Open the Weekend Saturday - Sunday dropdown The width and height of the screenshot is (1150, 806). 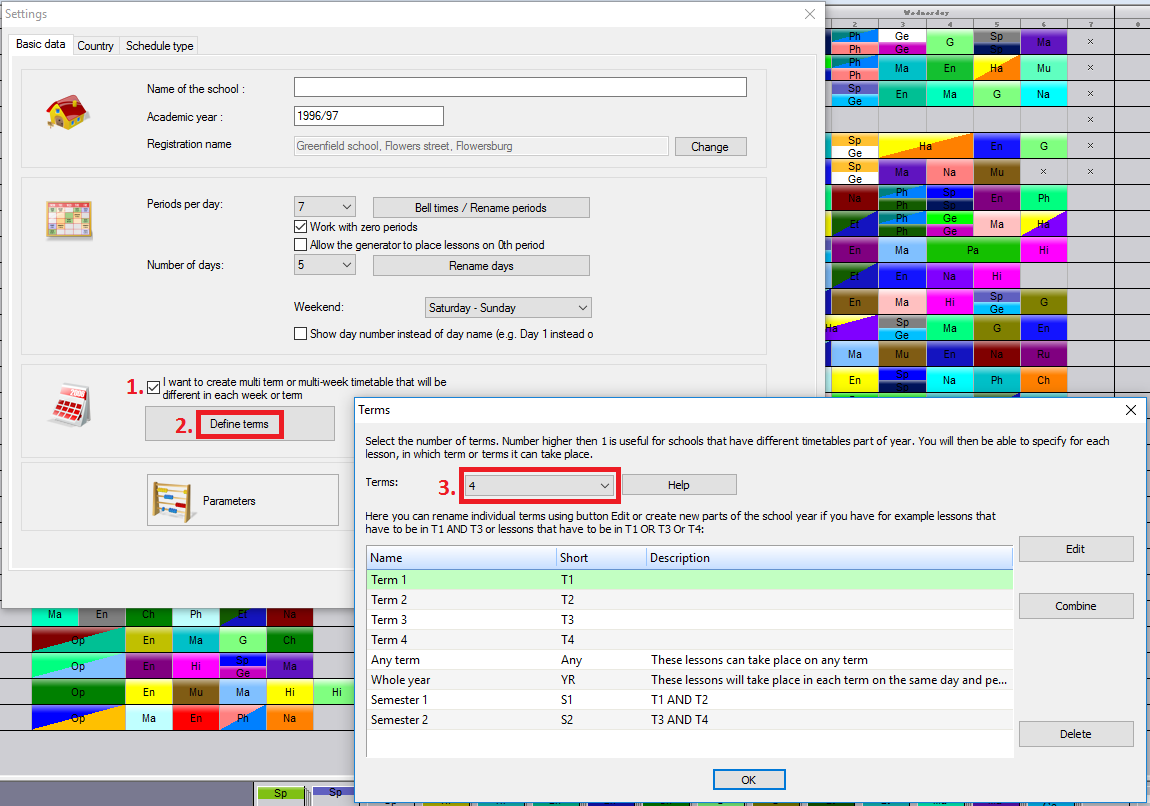[x=508, y=308]
